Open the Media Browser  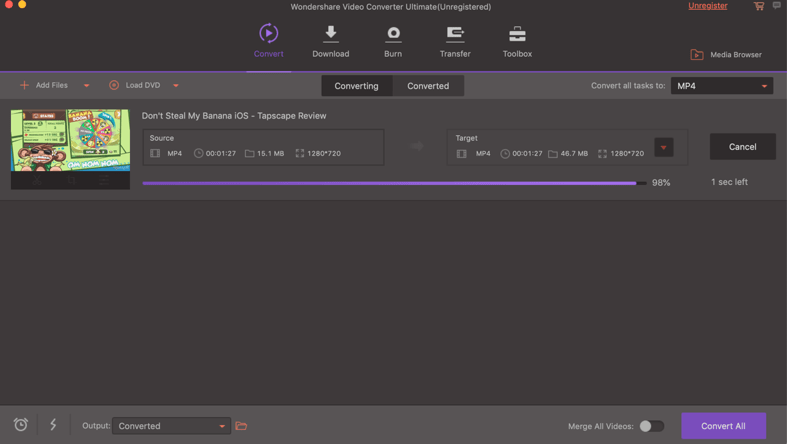(x=726, y=55)
